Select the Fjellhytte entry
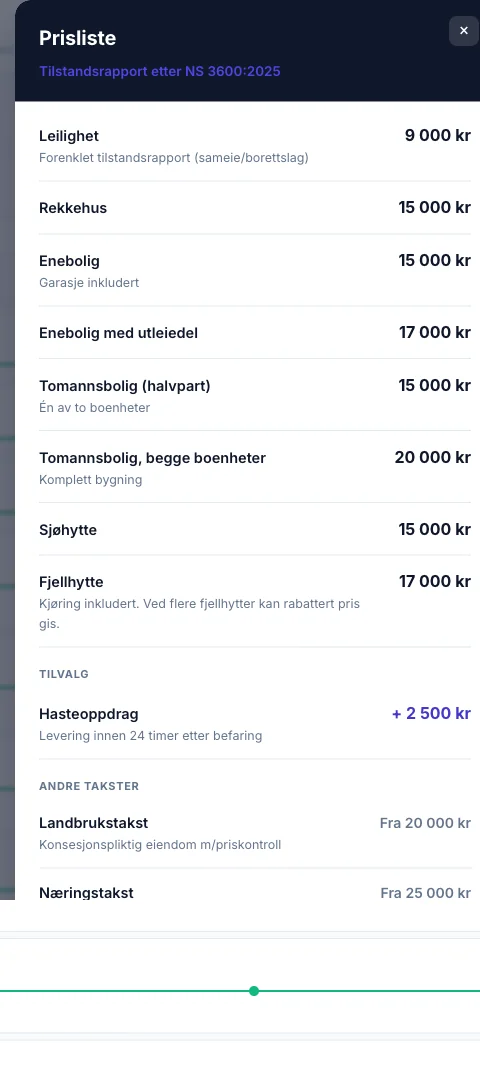Screen dimensions: 480x1082 (x=254, y=602)
